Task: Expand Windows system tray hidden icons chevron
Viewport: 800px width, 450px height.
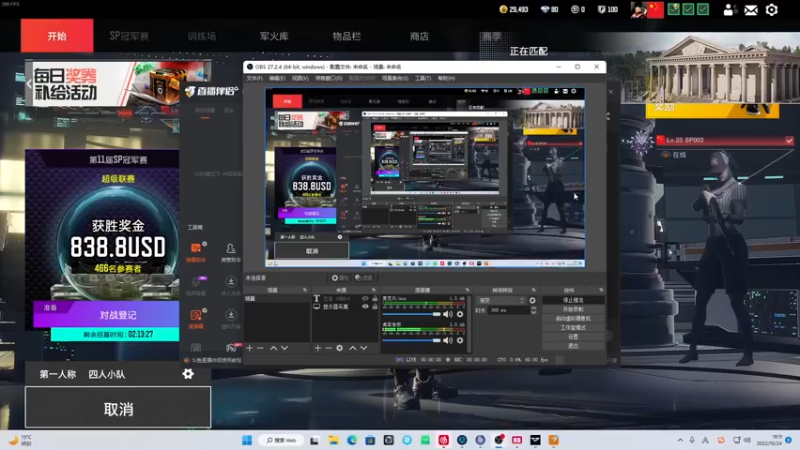Action: (680, 440)
